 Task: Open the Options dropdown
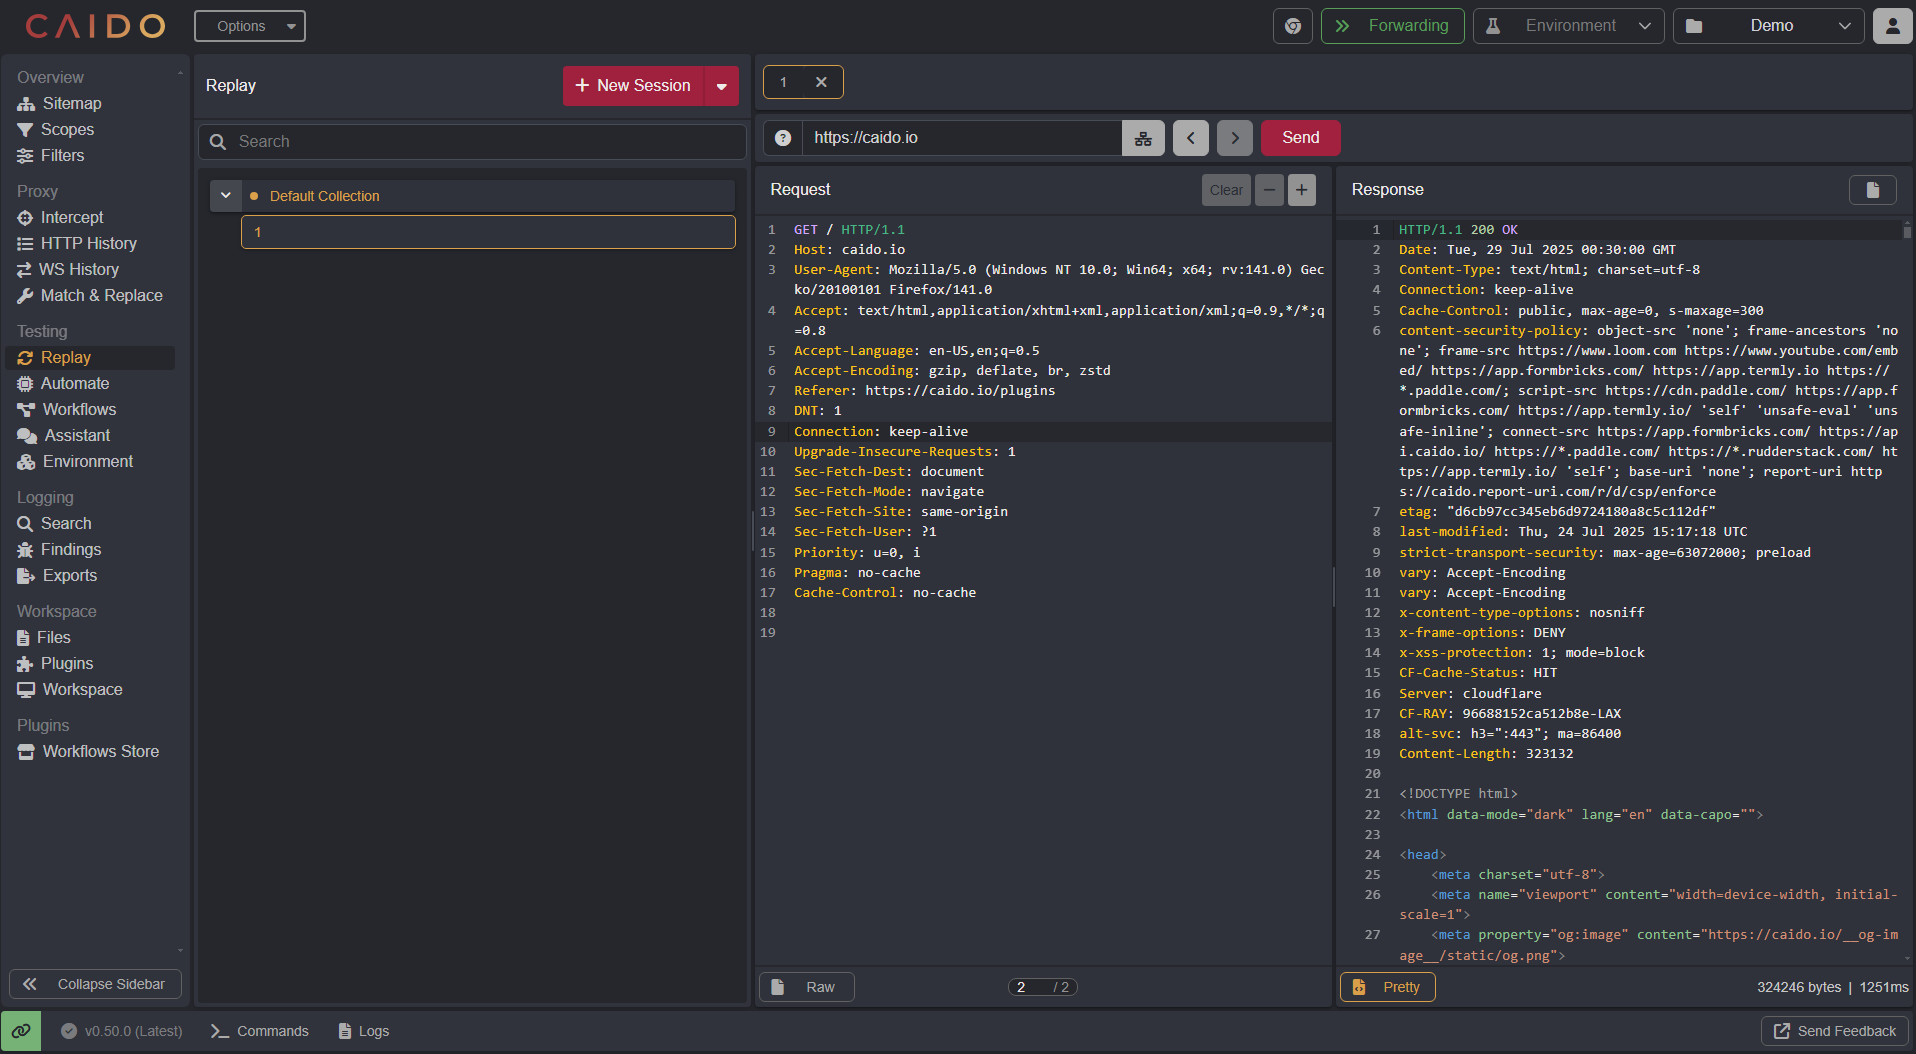click(250, 26)
